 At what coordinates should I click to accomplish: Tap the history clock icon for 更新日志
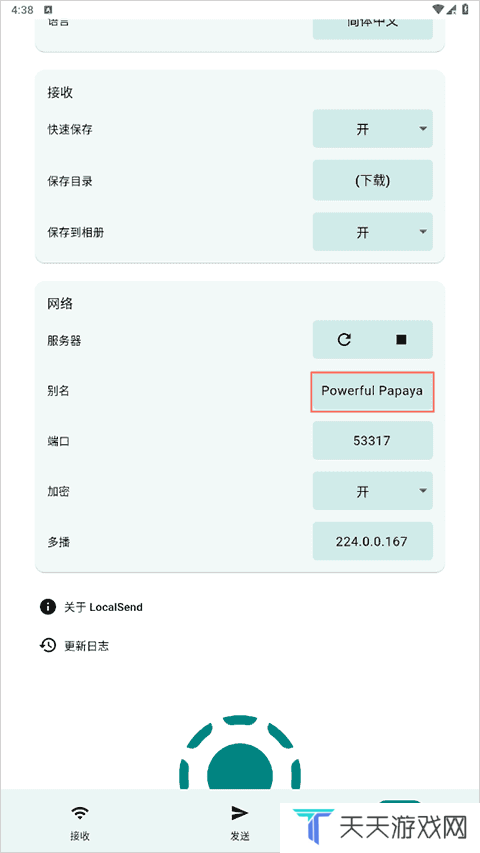point(48,646)
